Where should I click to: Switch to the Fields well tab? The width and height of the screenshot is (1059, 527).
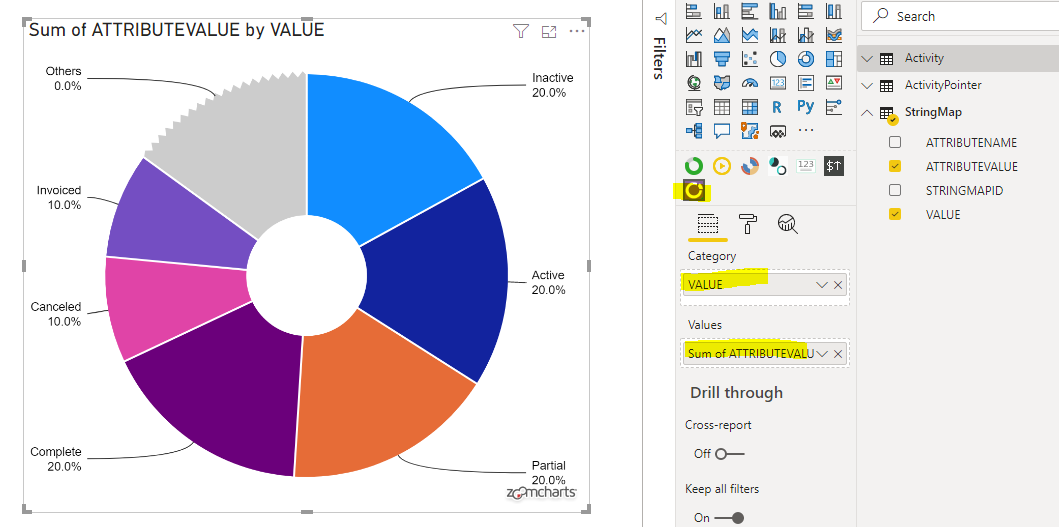tap(708, 224)
